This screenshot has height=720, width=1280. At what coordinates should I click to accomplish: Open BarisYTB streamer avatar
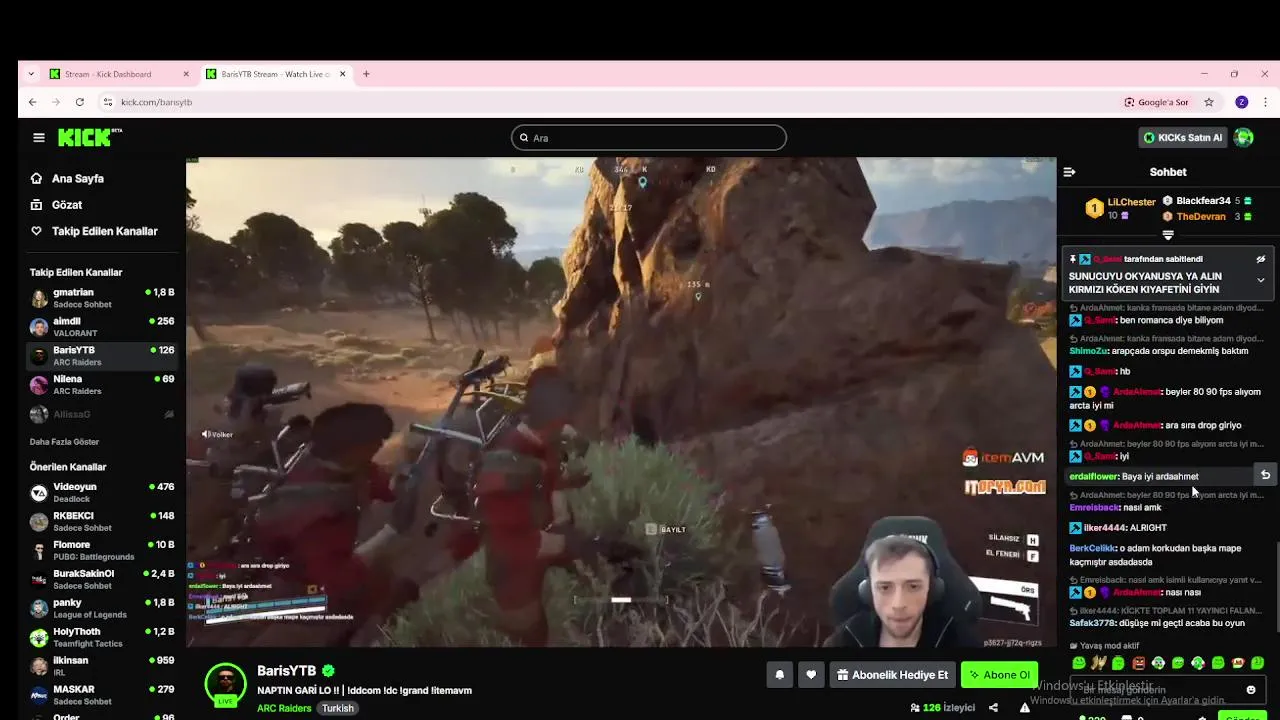(225, 683)
